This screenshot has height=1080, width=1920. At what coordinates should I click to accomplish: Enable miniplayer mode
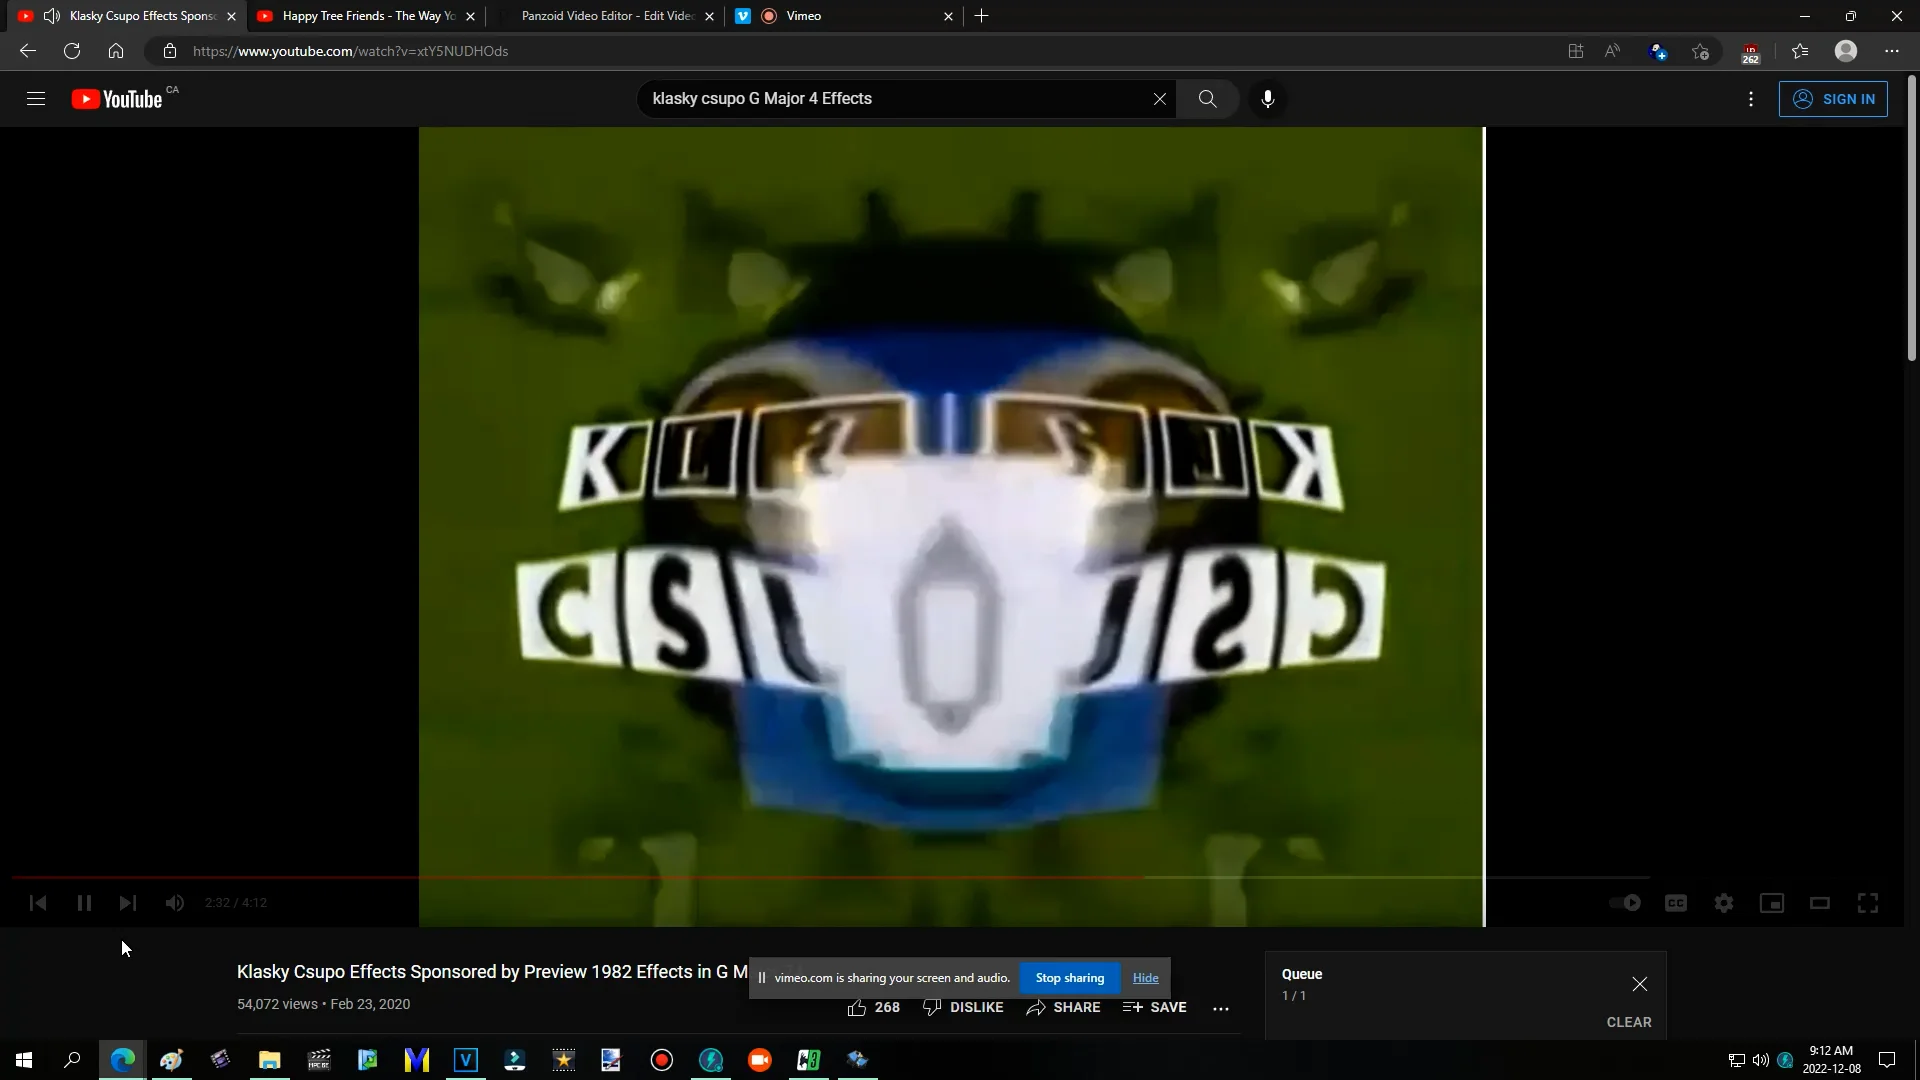pyautogui.click(x=1772, y=903)
